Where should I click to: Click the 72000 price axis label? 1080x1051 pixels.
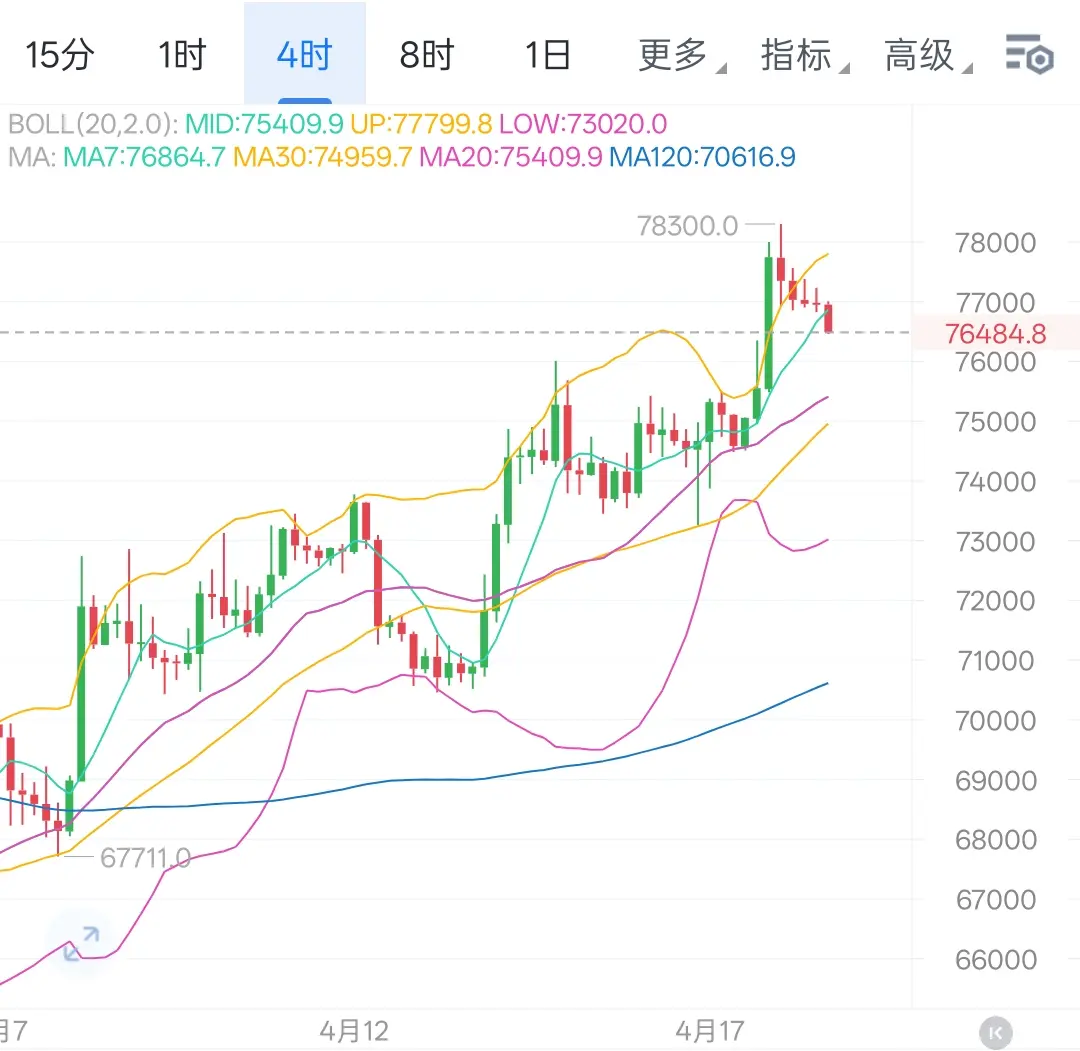pos(995,601)
